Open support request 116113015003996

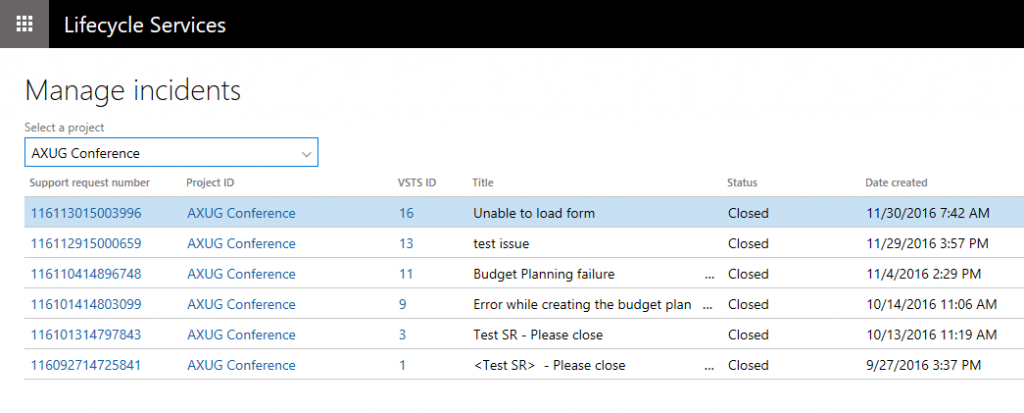[x=85, y=213]
